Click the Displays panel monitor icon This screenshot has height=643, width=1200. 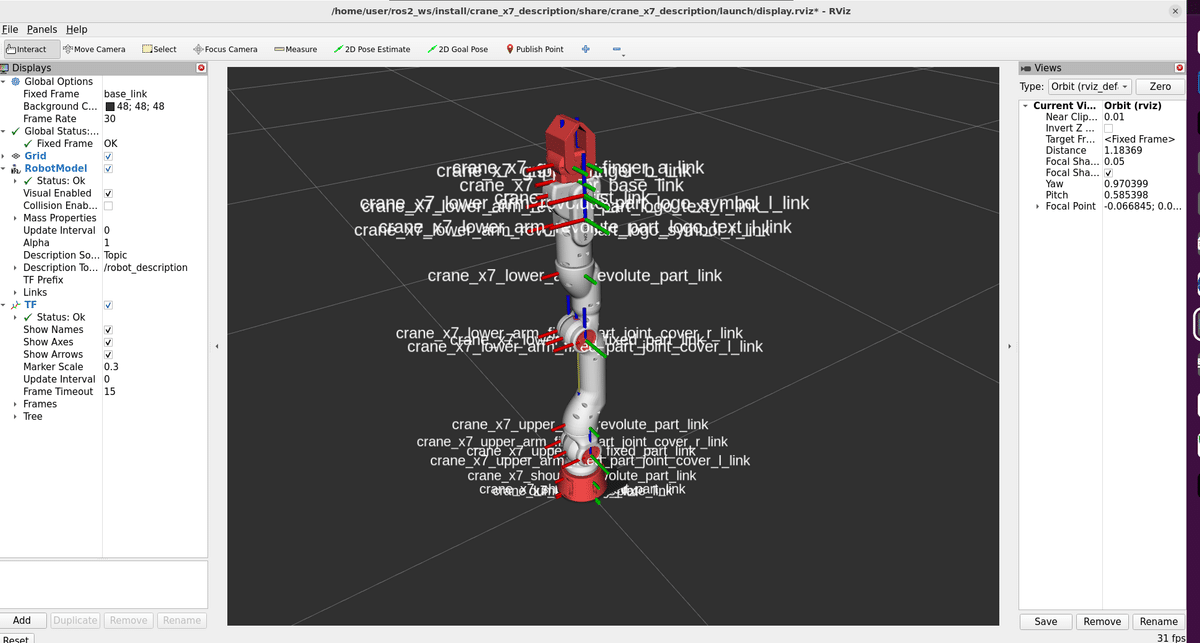5,68
